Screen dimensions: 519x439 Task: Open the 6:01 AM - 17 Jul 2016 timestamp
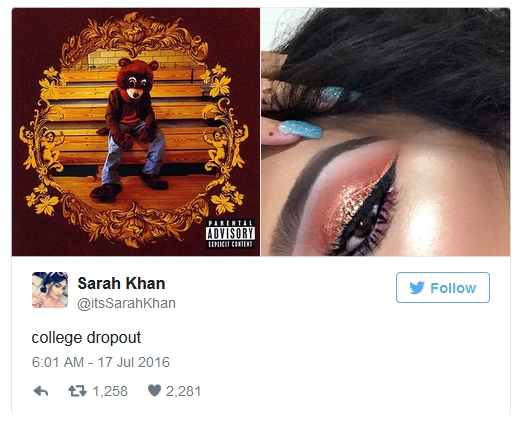101,362
